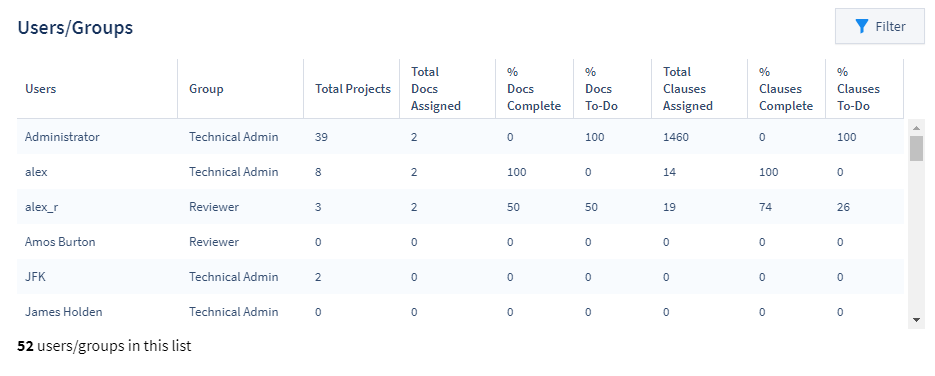Click the vertical scrollbar thumb
The width and height of the screenshot is (935, 376).
[x=917, y=148]
